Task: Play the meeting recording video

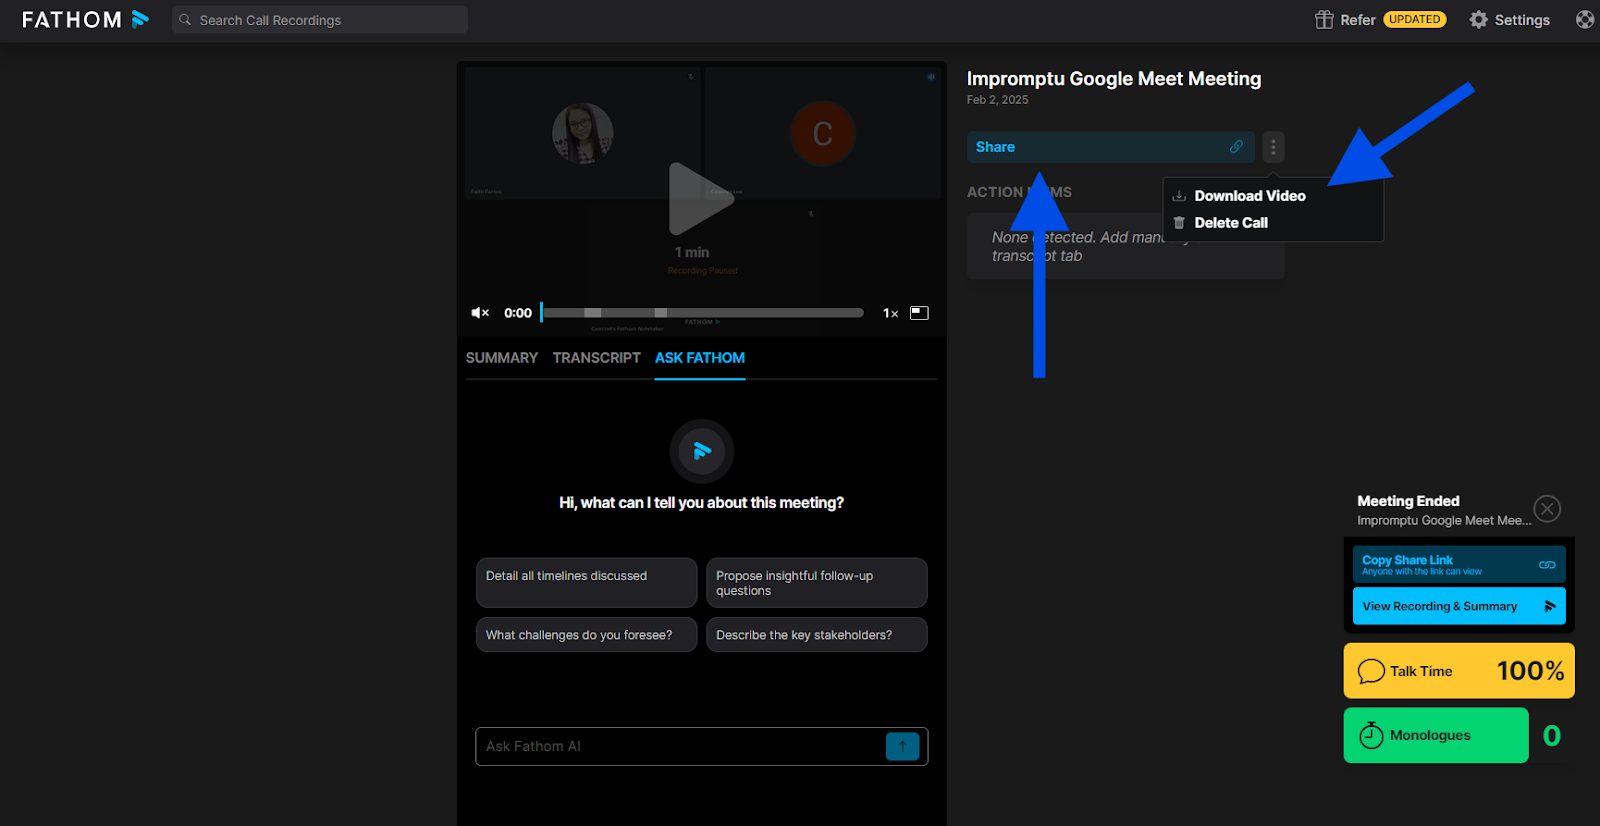Action: pyautogui.click(x=701, y=198)
